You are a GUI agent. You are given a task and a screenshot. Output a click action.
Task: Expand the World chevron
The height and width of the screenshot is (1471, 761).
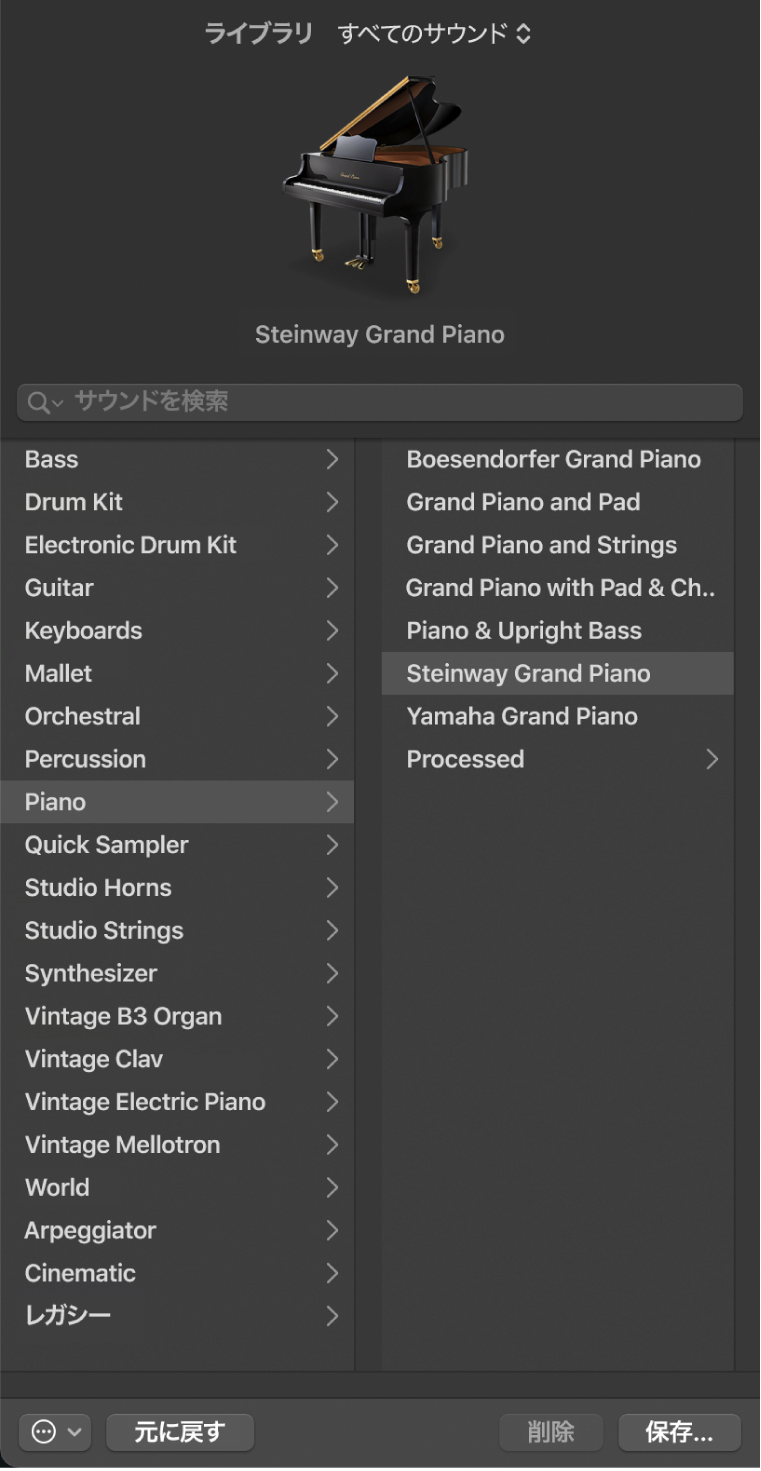(332, 1188)
